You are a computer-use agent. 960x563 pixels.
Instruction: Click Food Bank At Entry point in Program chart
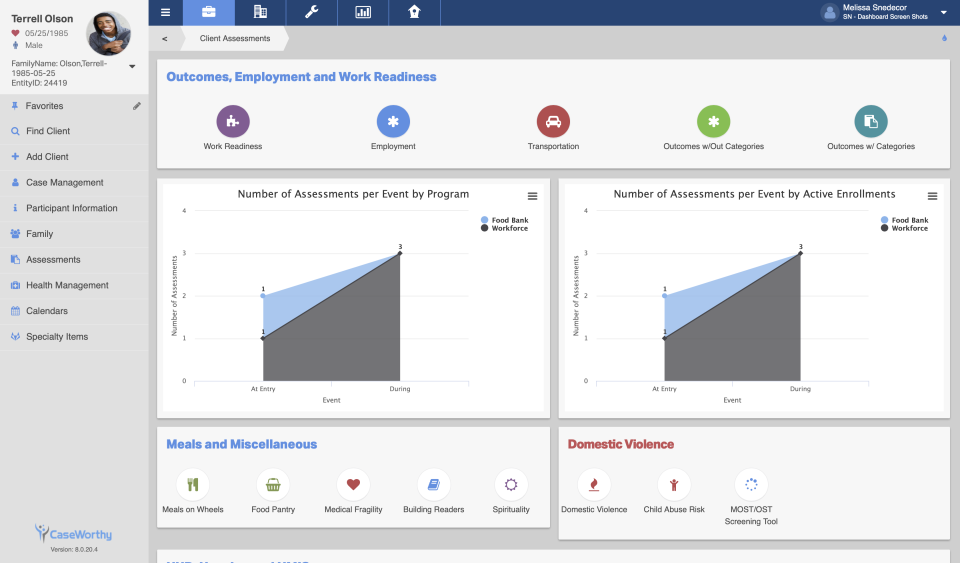pos(263,296)
